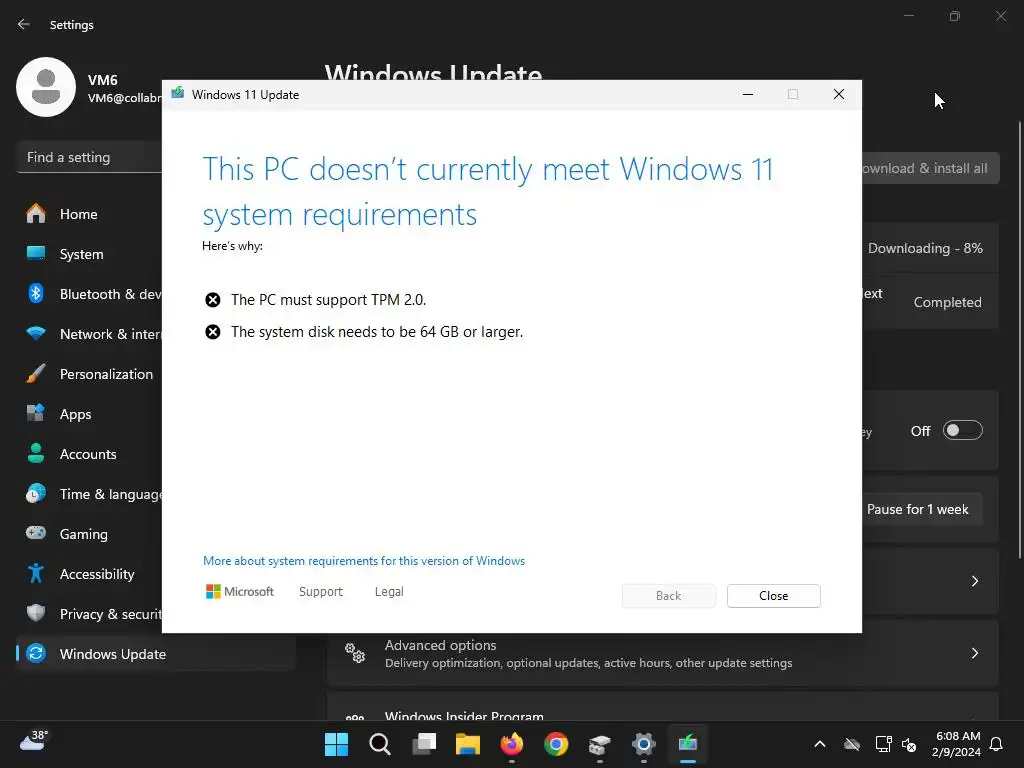1024x768 pixels.
Task: Click the Microsoft logo in dialog
Action: click(240, 592)
